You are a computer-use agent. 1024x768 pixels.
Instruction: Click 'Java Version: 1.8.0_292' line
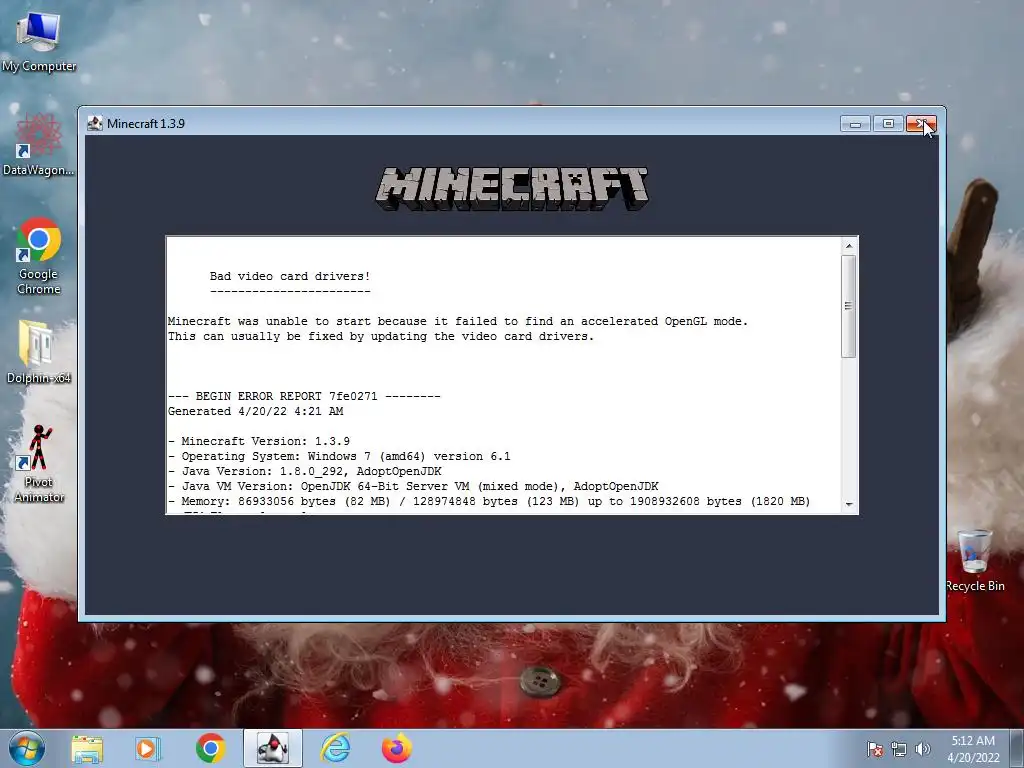click(x=305, y=472)
